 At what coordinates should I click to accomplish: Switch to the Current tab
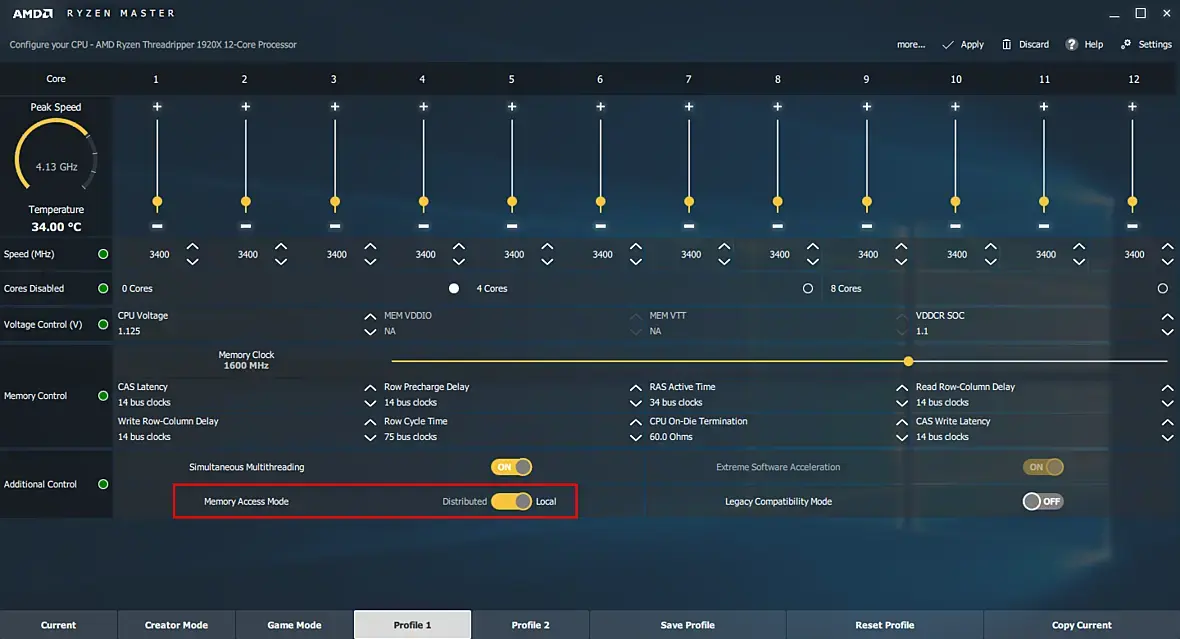58,625
